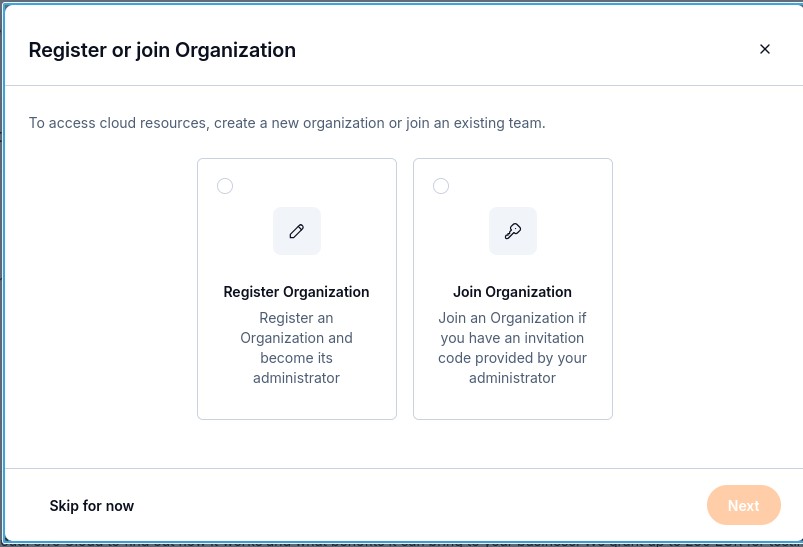Click the 'To access cloud resources' instruction text
Image resolution: width=803 pixels, height=547 pixels.
point(287,123)
